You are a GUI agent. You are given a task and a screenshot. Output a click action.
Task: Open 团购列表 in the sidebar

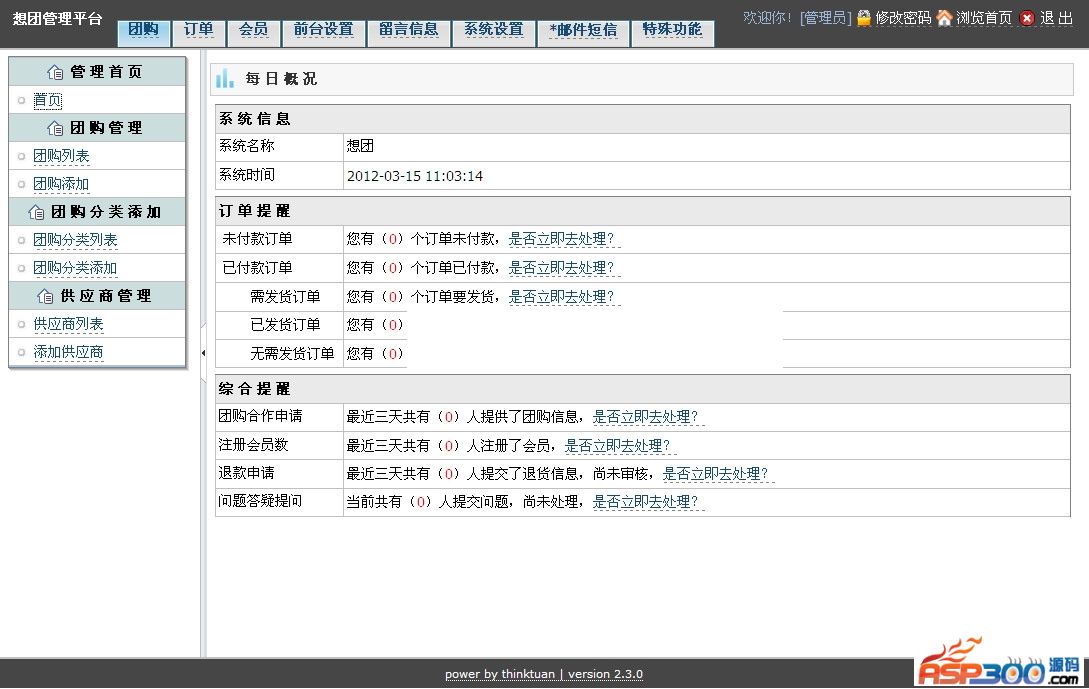61,156
